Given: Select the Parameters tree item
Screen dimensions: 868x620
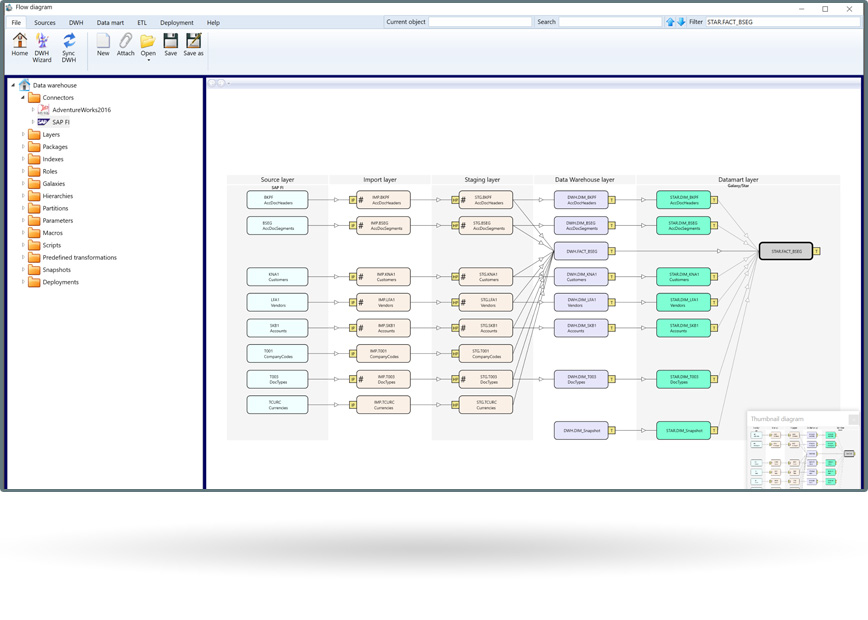Looking at the screenshot, I should (x=58, y=220).
